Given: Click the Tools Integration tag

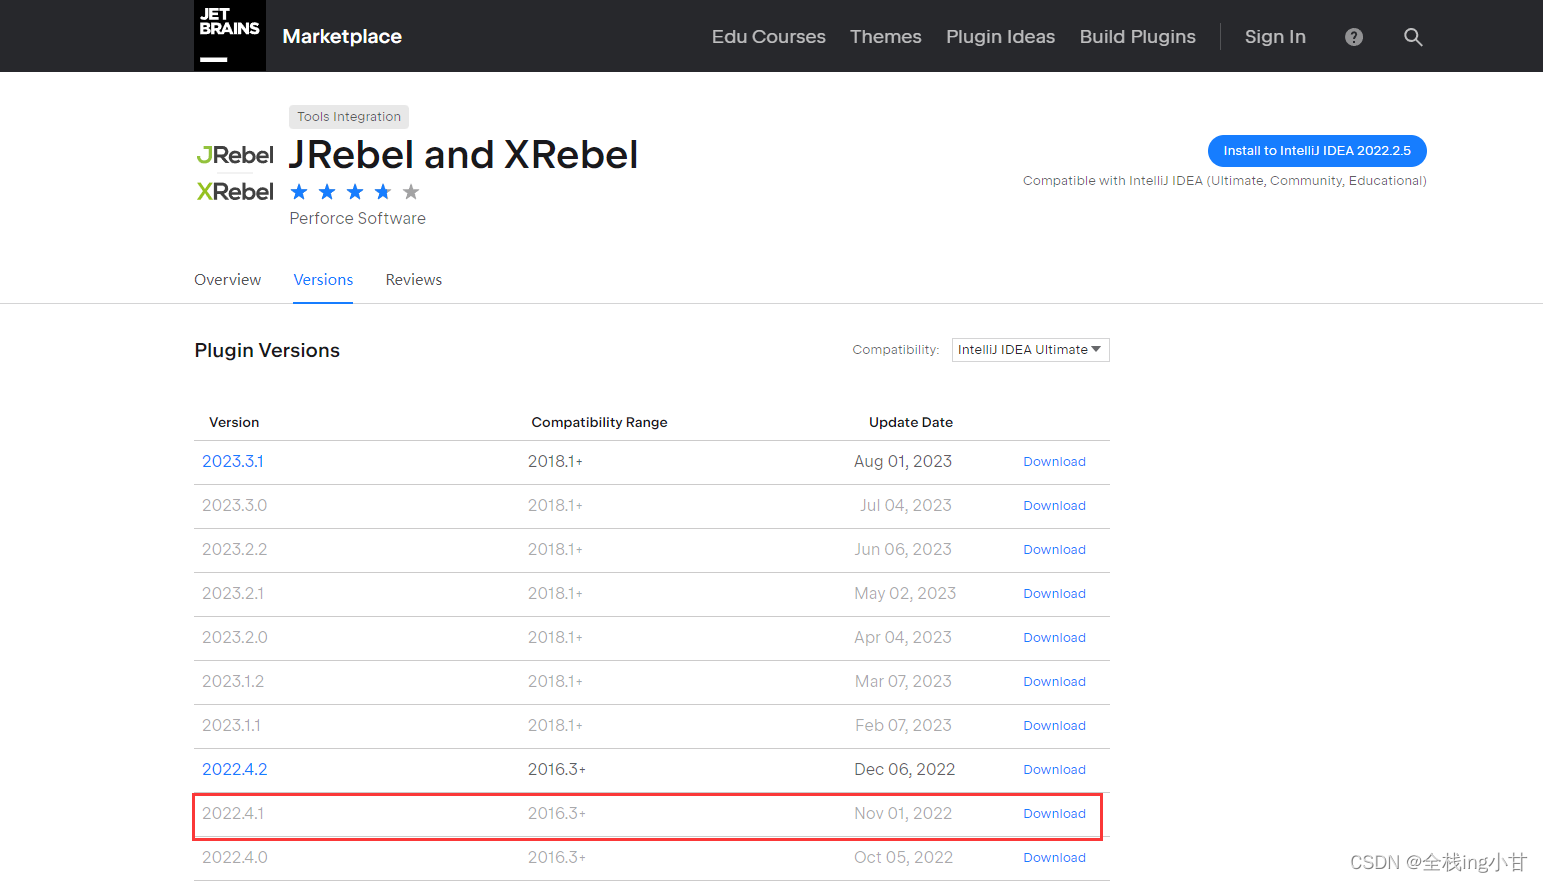Looking at the screenshot, I should click(349, 117).
